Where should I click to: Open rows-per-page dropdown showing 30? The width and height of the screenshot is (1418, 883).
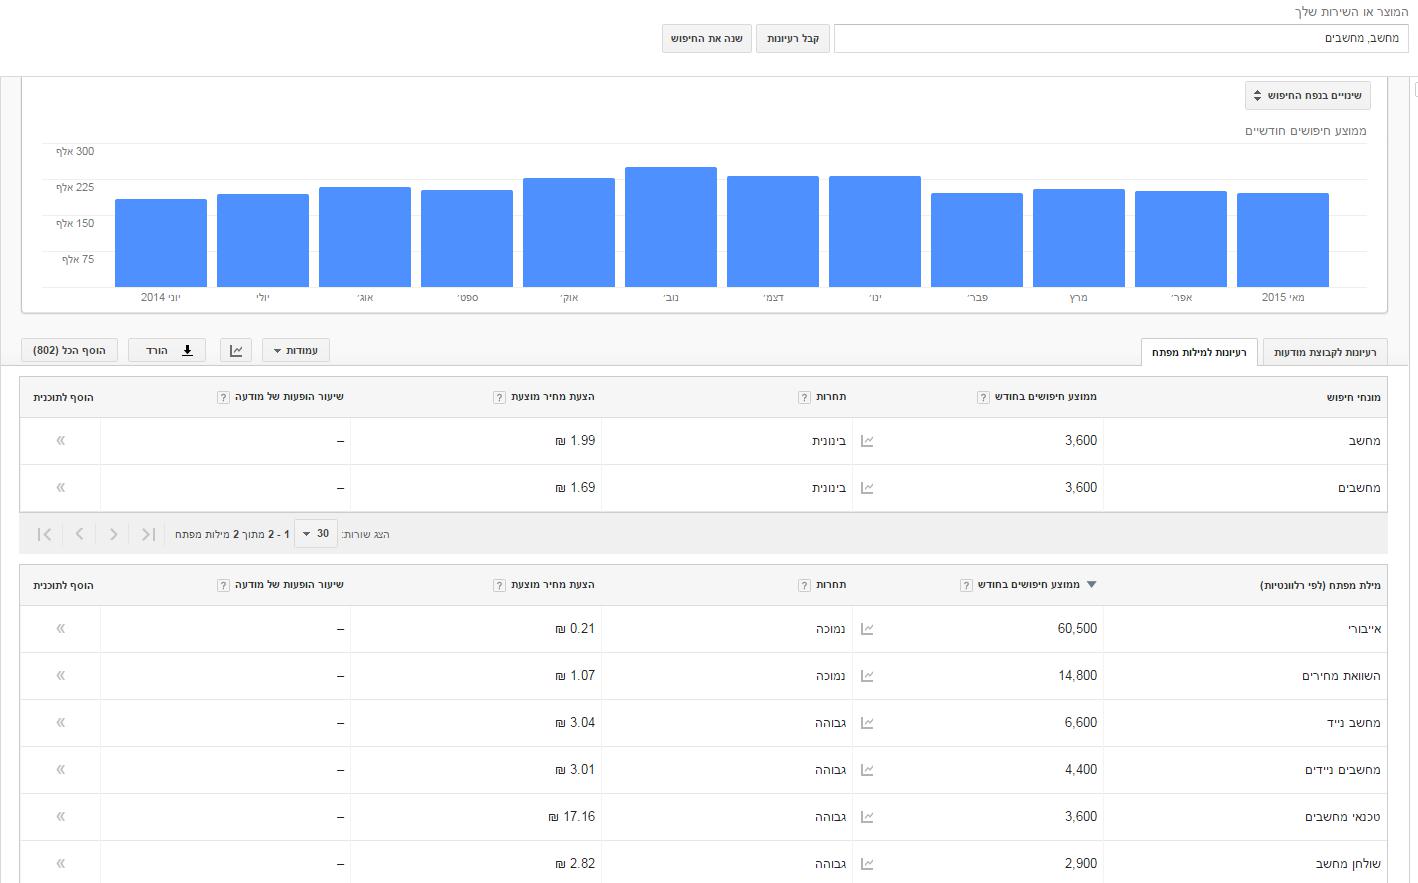point(317,534)
